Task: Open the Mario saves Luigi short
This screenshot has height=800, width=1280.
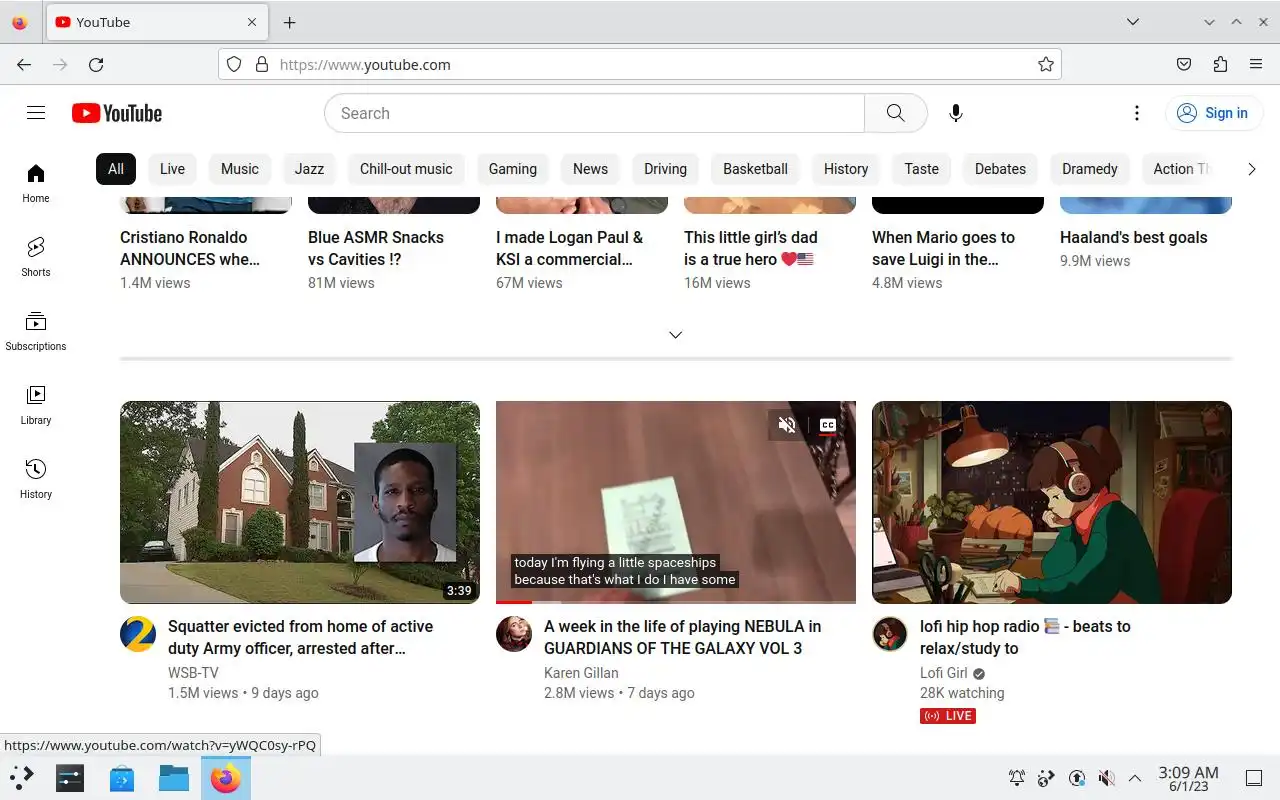Action: 944,248
